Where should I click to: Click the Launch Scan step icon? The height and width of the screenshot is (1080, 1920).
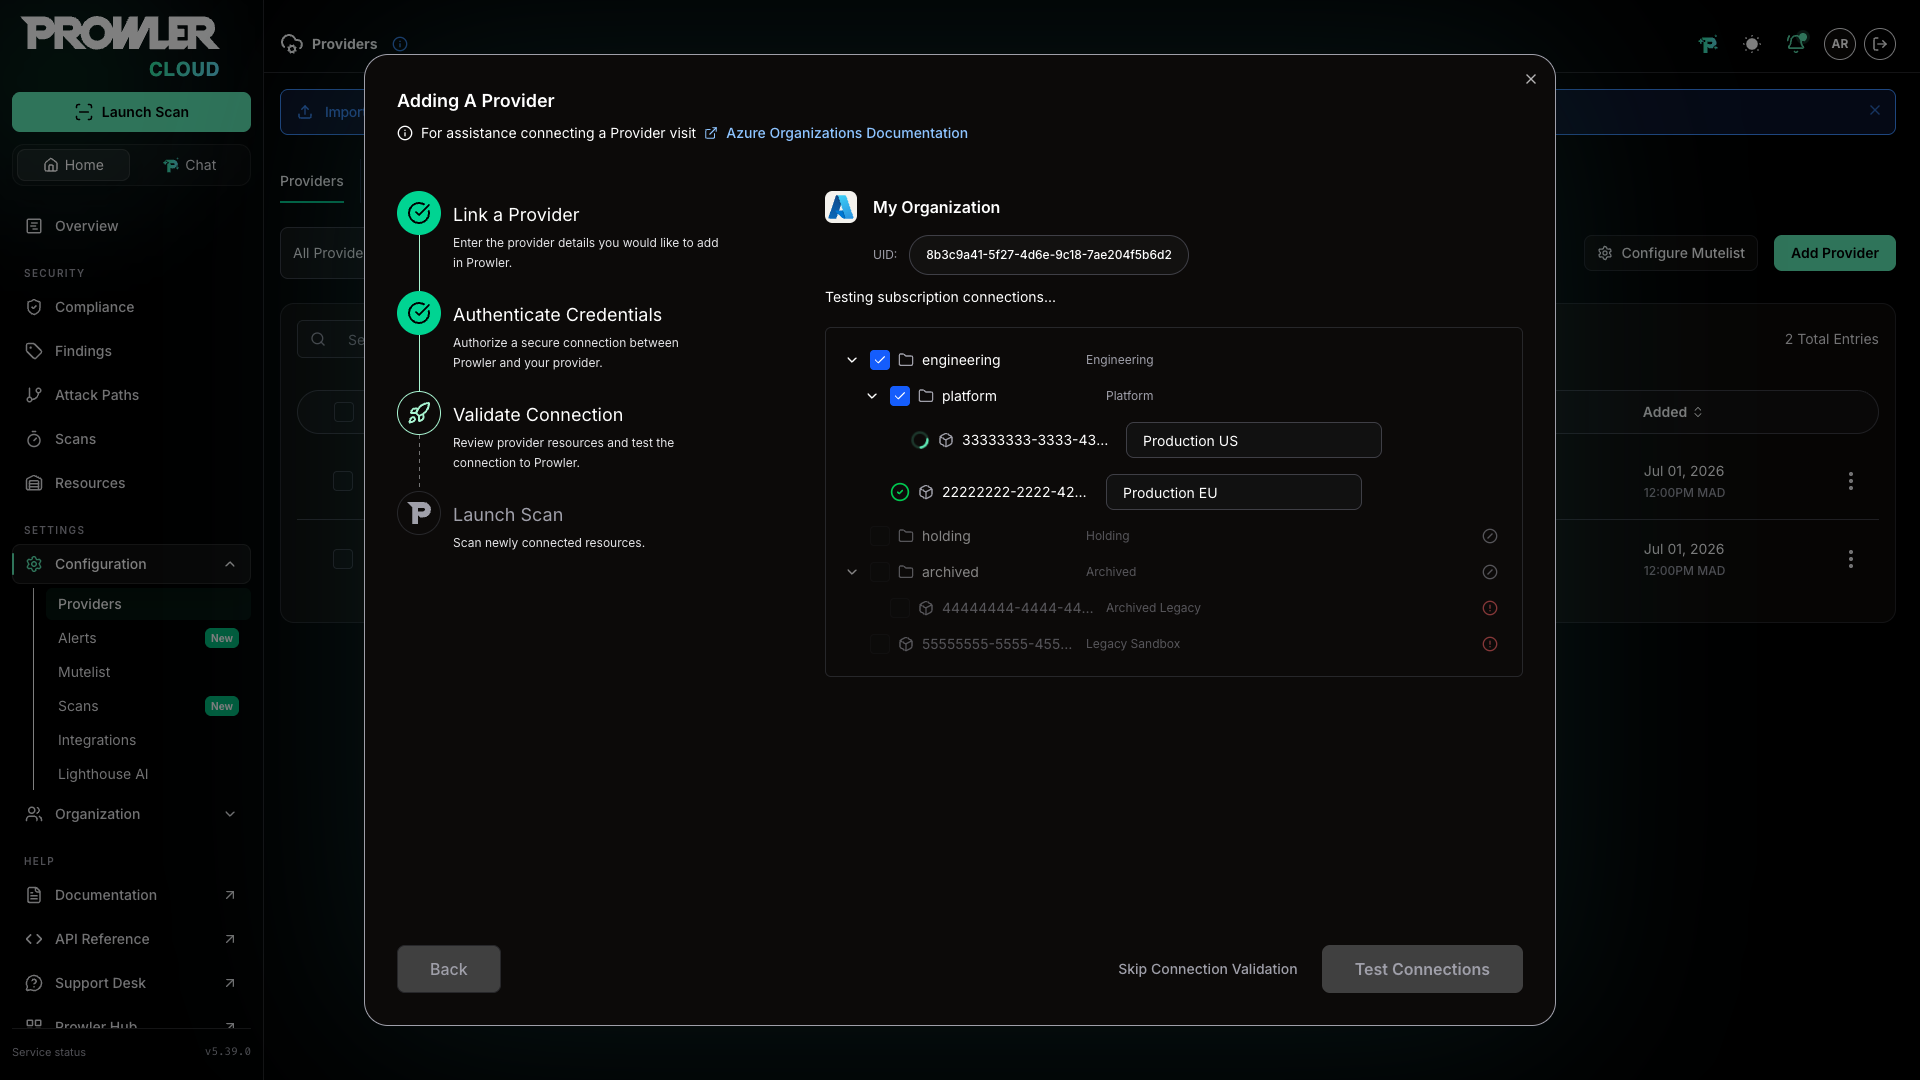click(419, 513)
